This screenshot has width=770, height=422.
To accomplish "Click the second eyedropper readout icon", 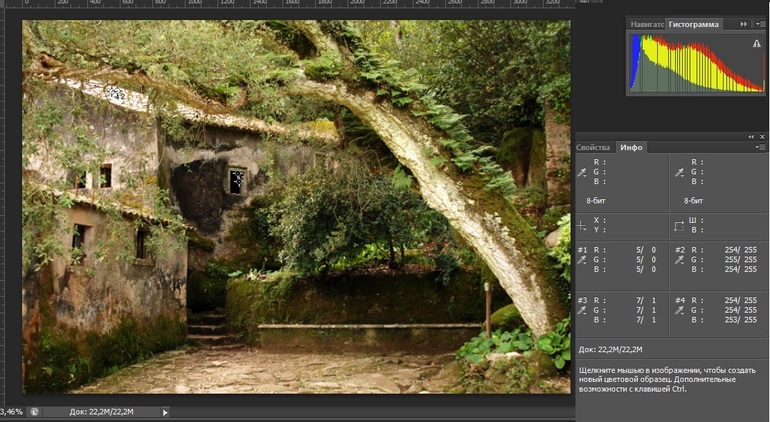I will [678, 172].
